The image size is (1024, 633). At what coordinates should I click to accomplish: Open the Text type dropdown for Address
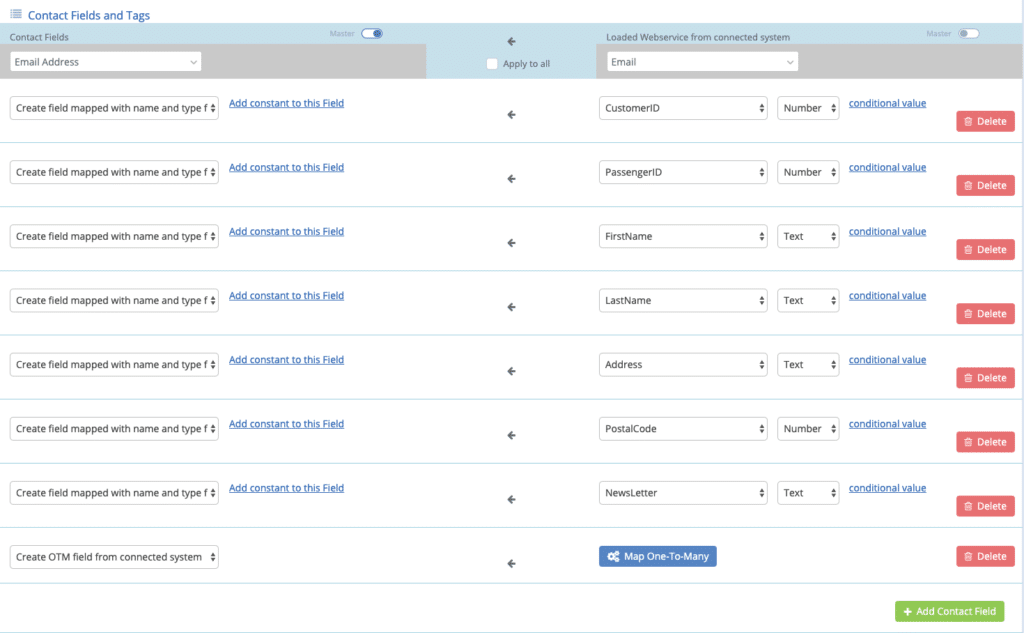pos(808,364)
